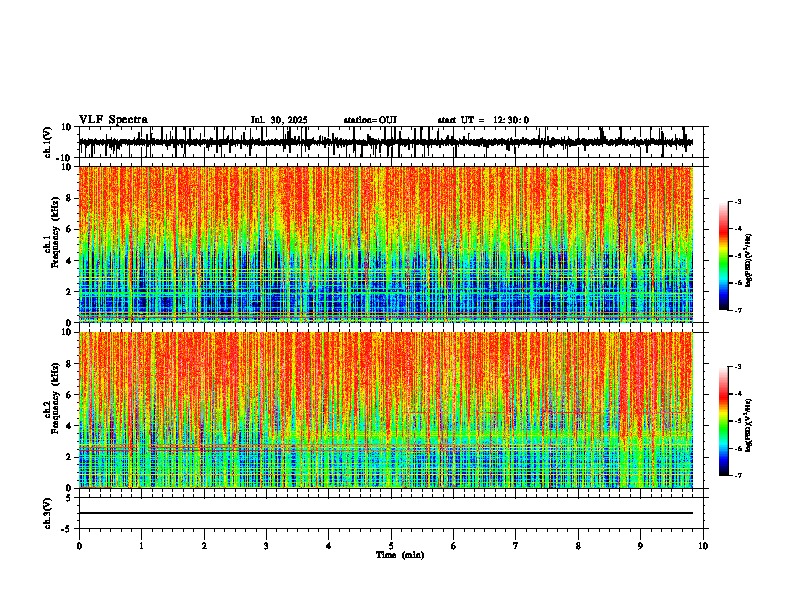Click the ch.1 colorbar log(PSD) unit label

point(749,261)
